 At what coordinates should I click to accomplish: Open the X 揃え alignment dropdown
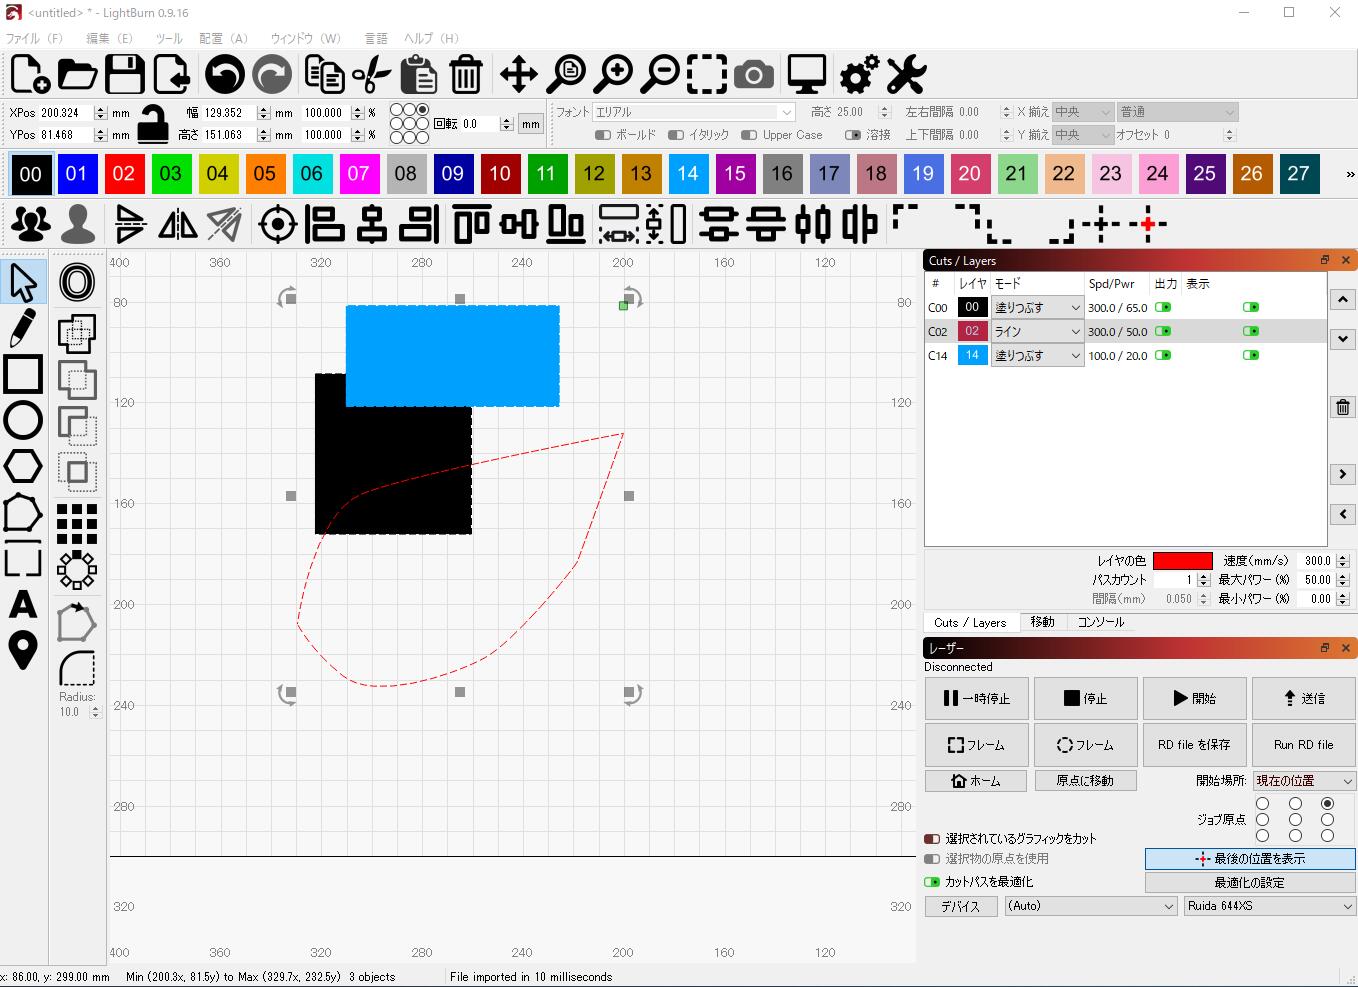1083,112
